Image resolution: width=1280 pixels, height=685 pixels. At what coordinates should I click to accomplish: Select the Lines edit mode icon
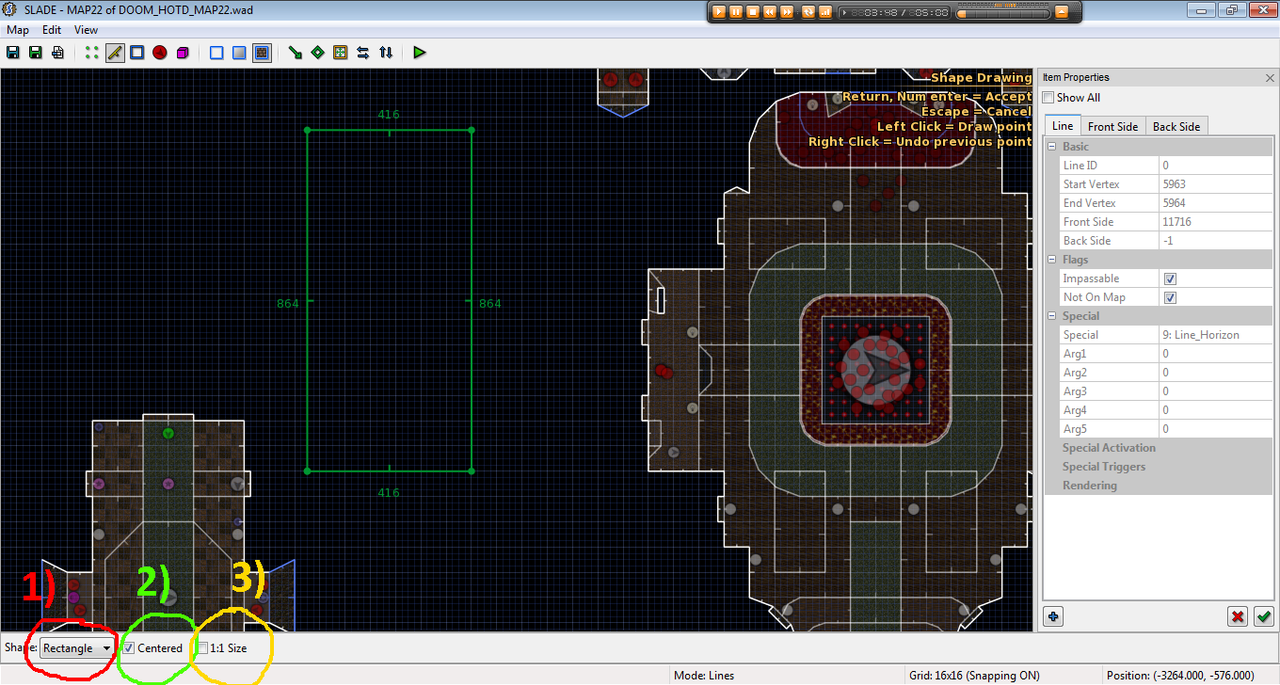pos(115,52)
